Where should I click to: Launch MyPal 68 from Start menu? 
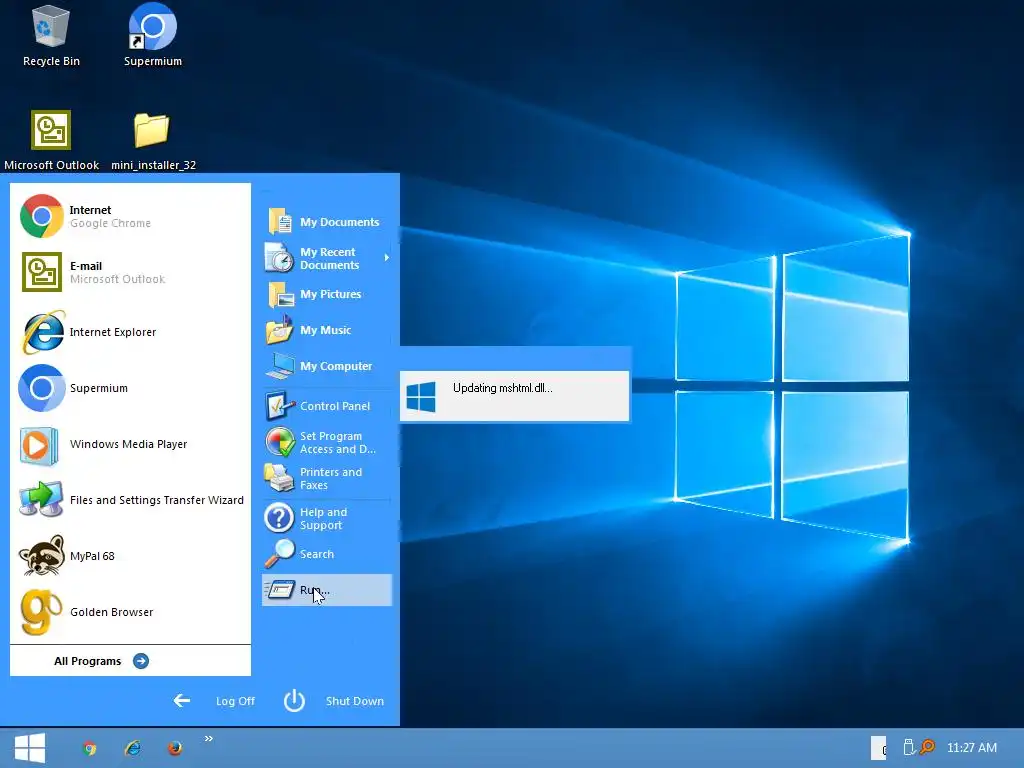pos(131,556)
